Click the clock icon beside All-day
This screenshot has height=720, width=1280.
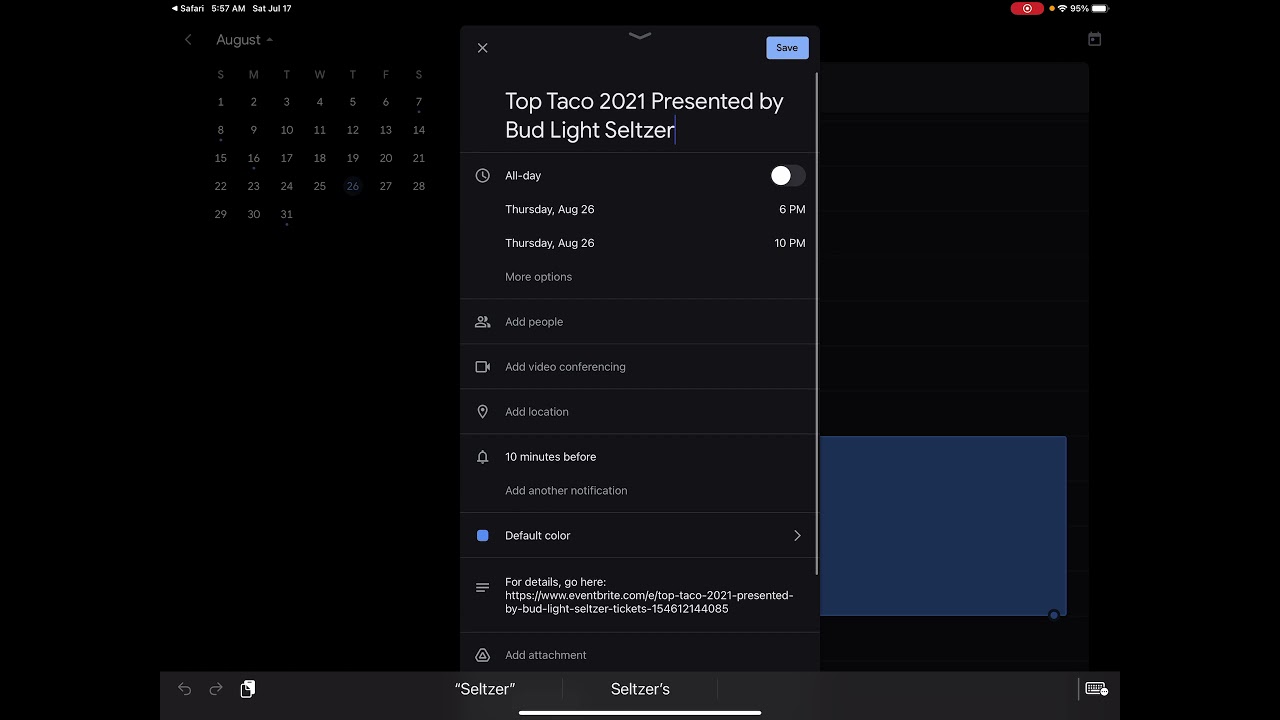point(483,176)
